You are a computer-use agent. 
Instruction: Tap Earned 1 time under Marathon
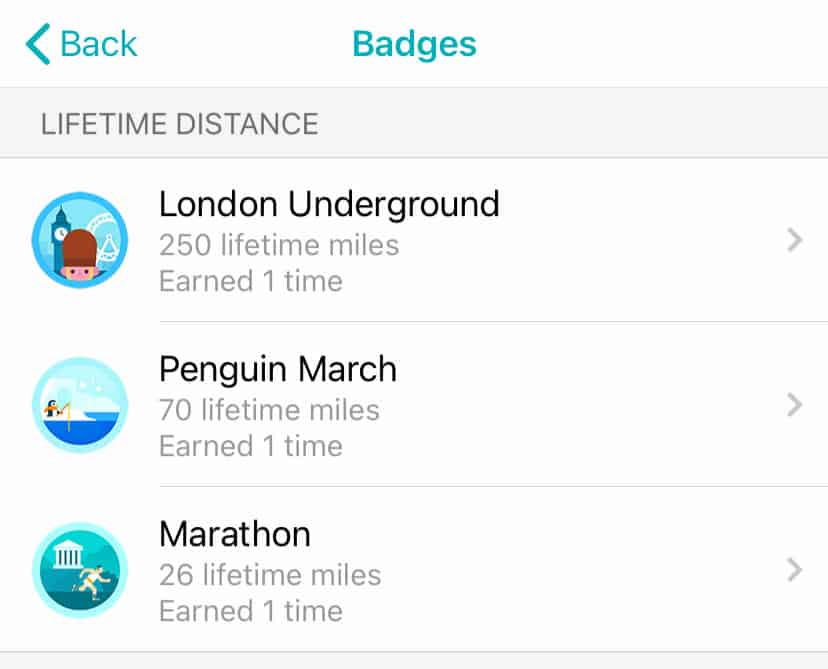click(x=251, y=611)
